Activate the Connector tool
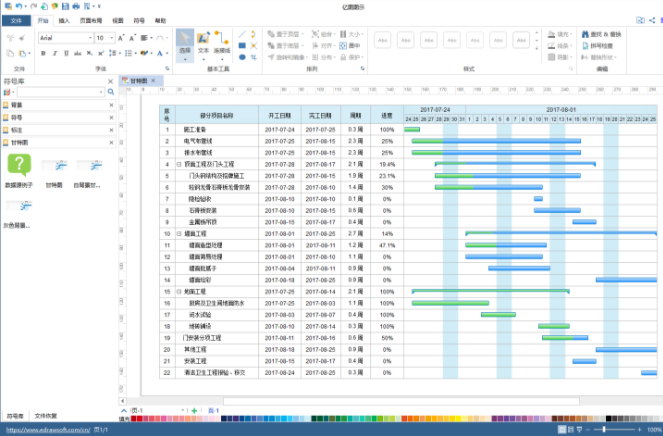Screen dimensions: 663x436 pyautogui.click(x=222, y=43)
